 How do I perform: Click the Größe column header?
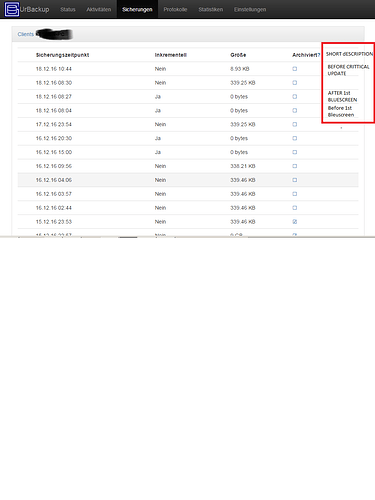click(238, 55)
